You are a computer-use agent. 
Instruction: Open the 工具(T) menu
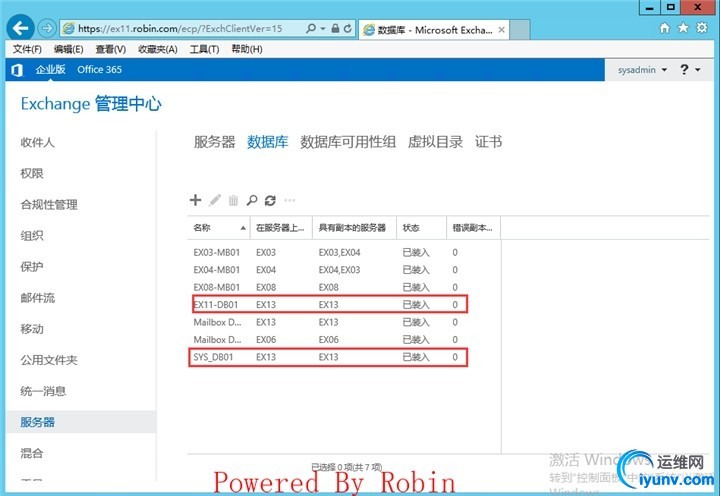coord(204,49)
